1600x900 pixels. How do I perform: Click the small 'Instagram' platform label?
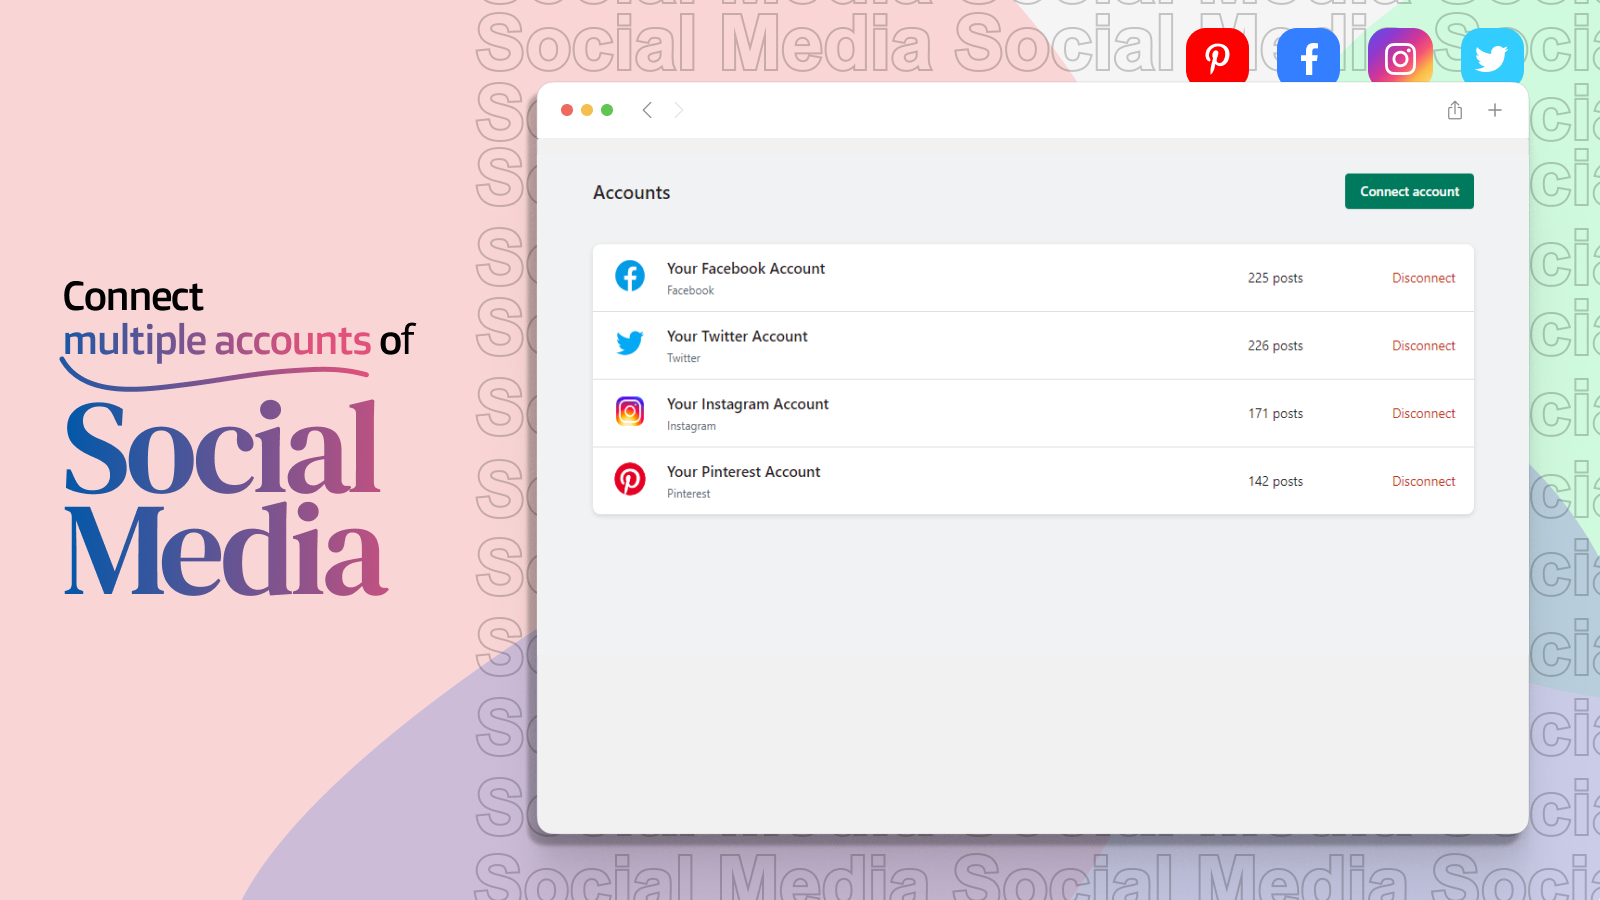691,426
